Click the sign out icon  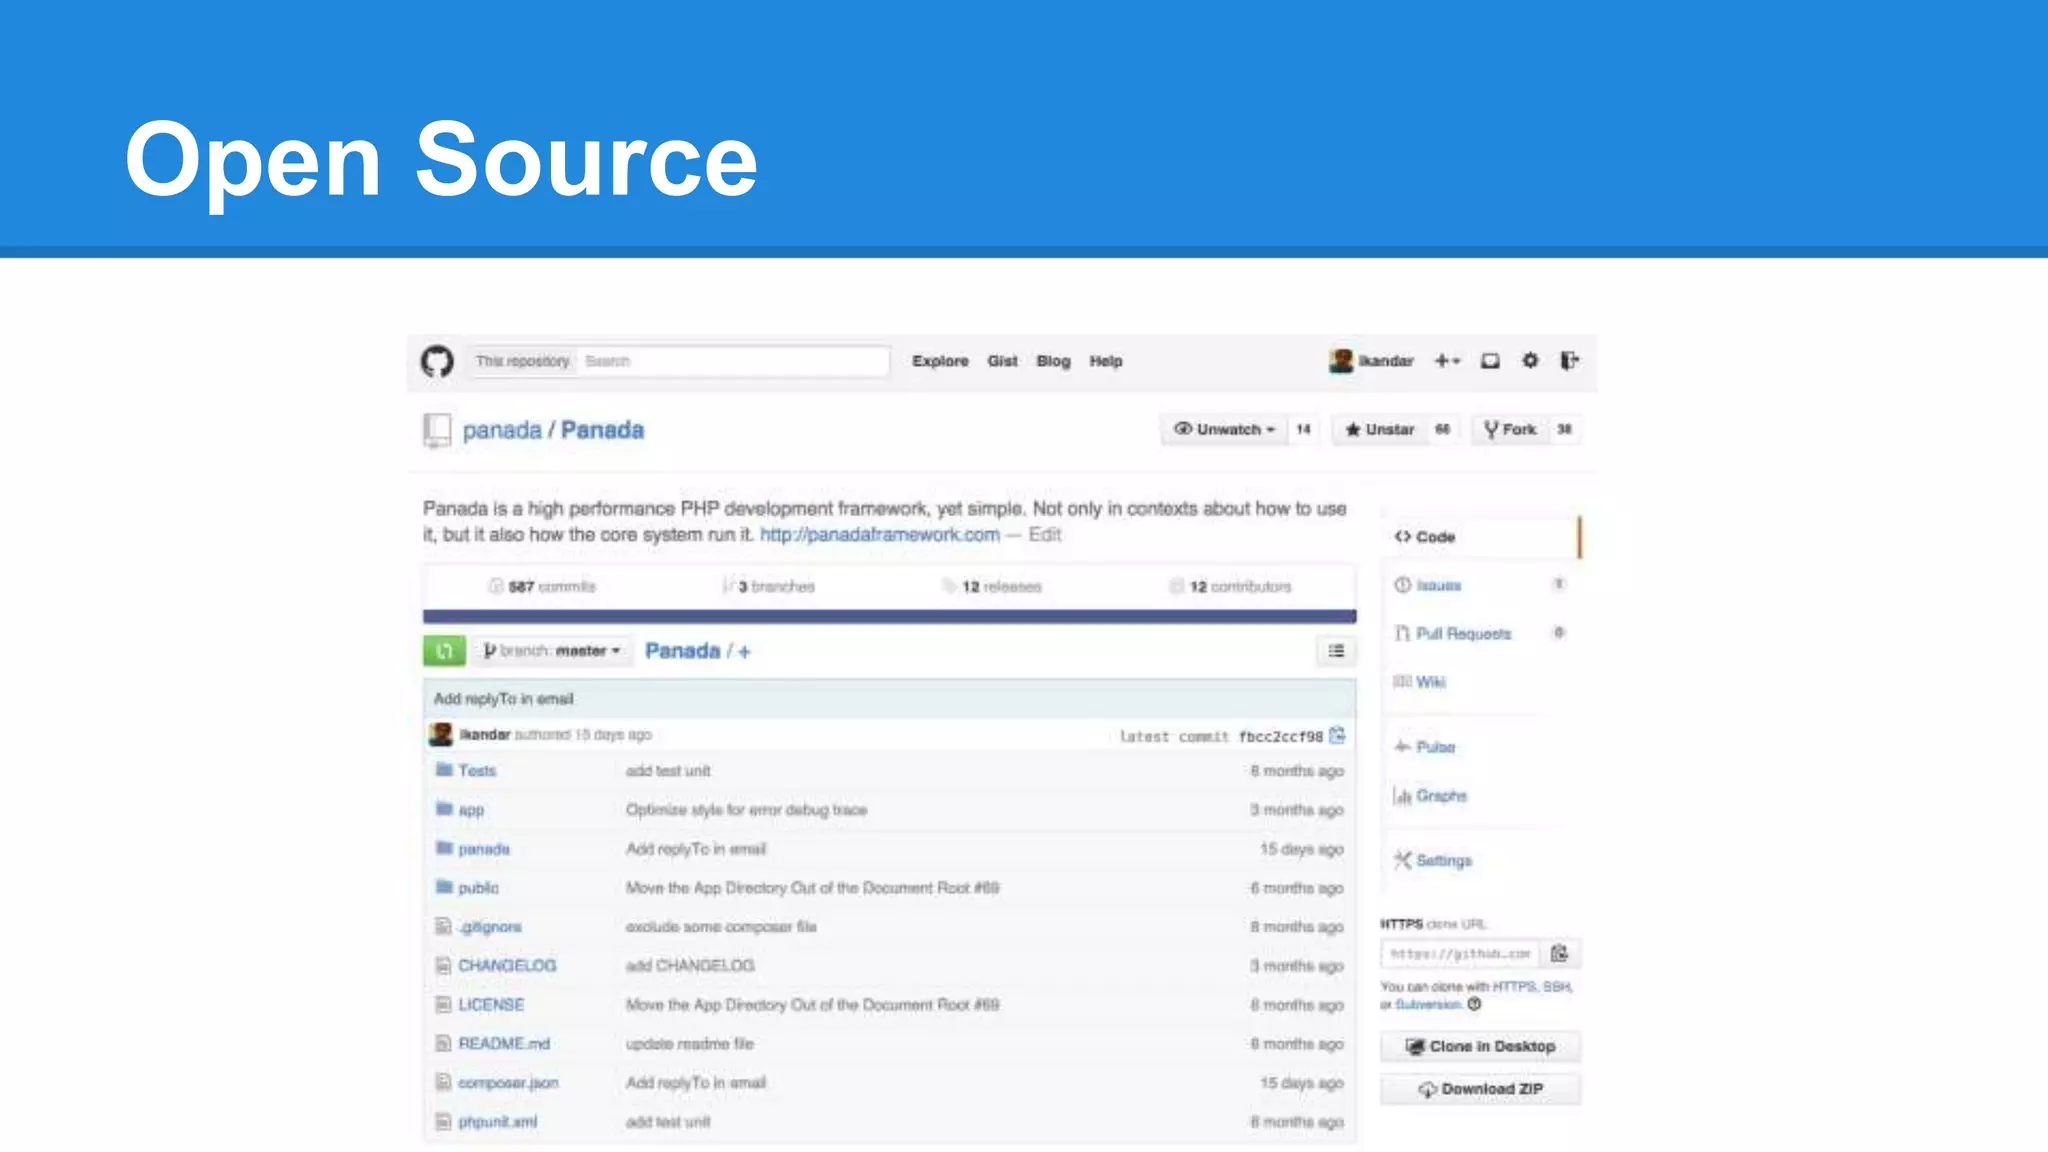(x=1570, y=360)
